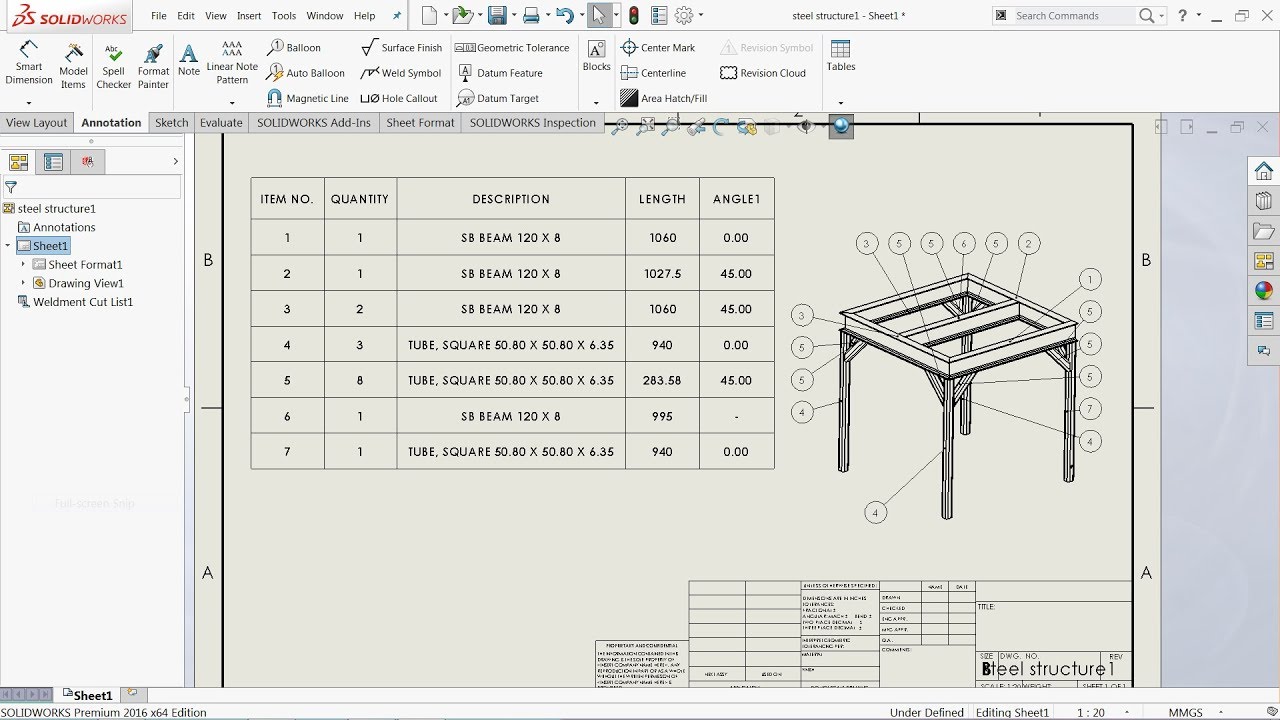Select the Centerline tool

655,72
